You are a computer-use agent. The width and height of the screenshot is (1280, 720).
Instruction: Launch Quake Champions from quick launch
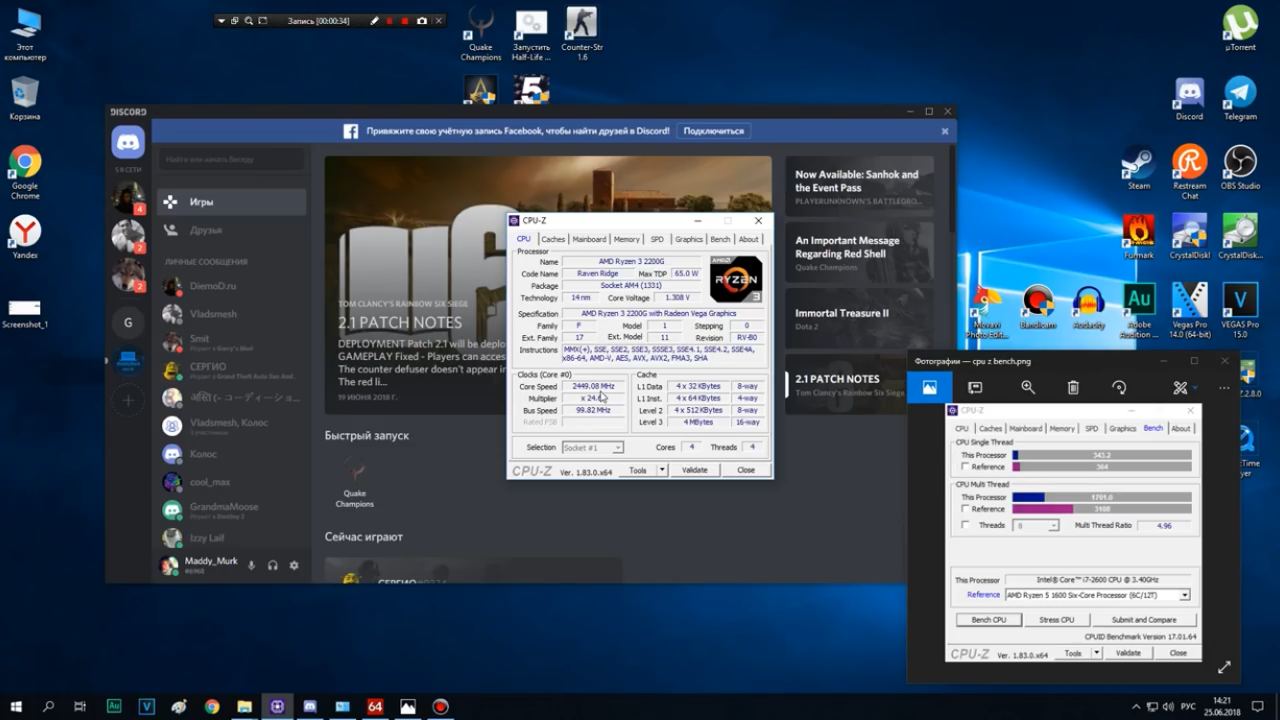[354, 483]
